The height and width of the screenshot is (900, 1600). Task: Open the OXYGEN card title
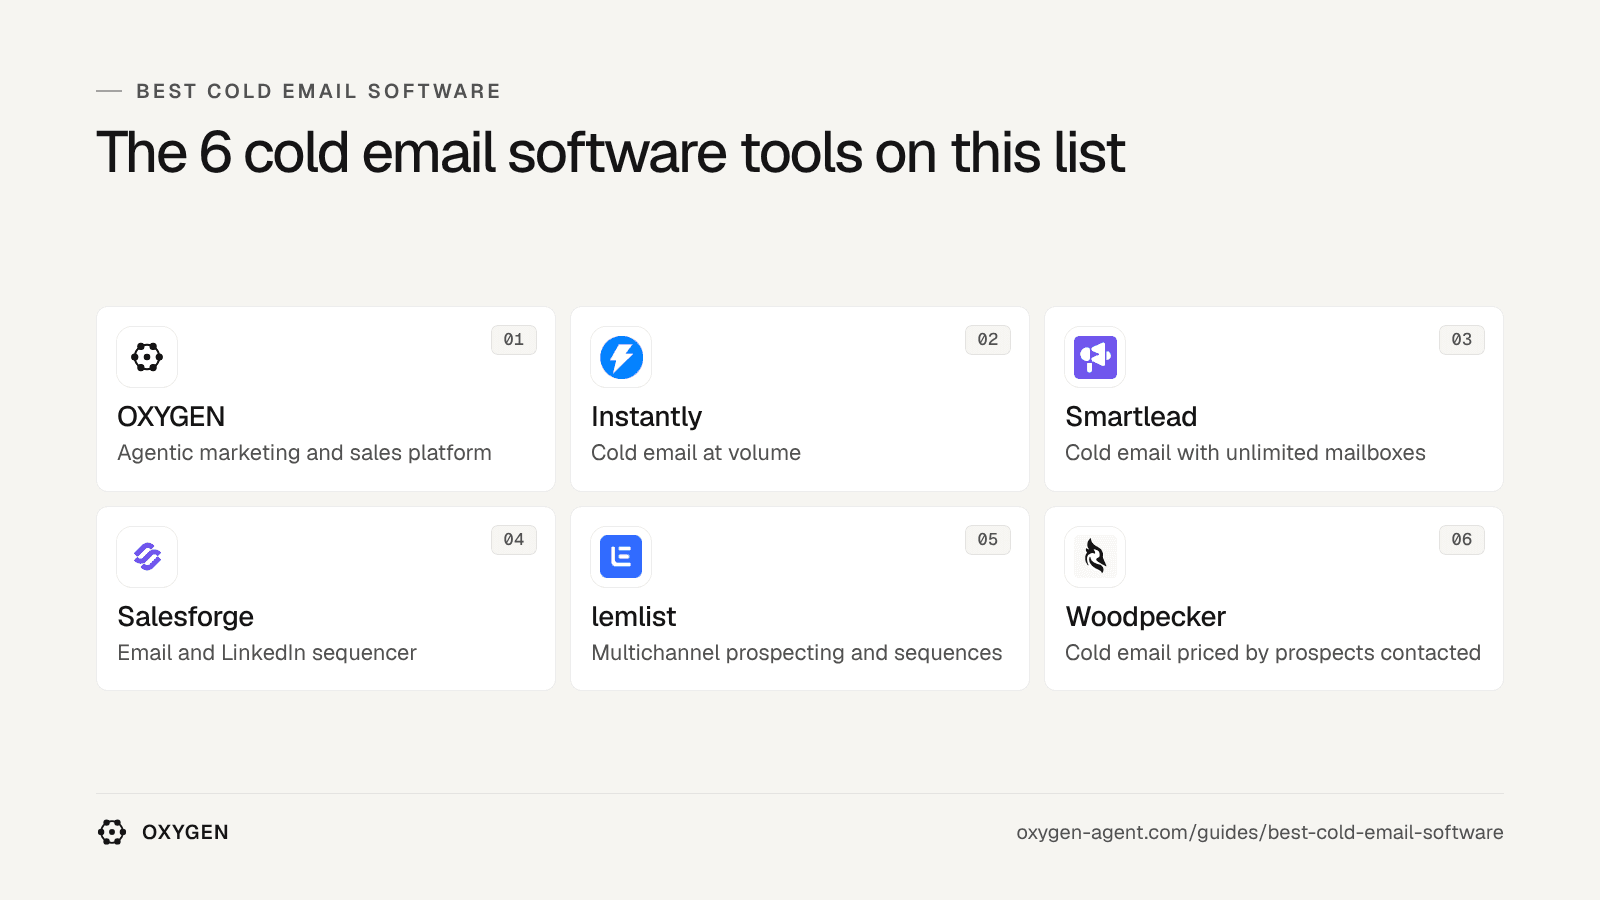coord(171,417)
